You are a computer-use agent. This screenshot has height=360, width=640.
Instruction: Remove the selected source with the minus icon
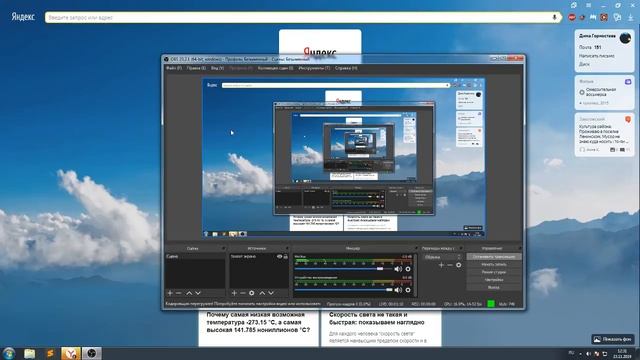coord(242,293)
